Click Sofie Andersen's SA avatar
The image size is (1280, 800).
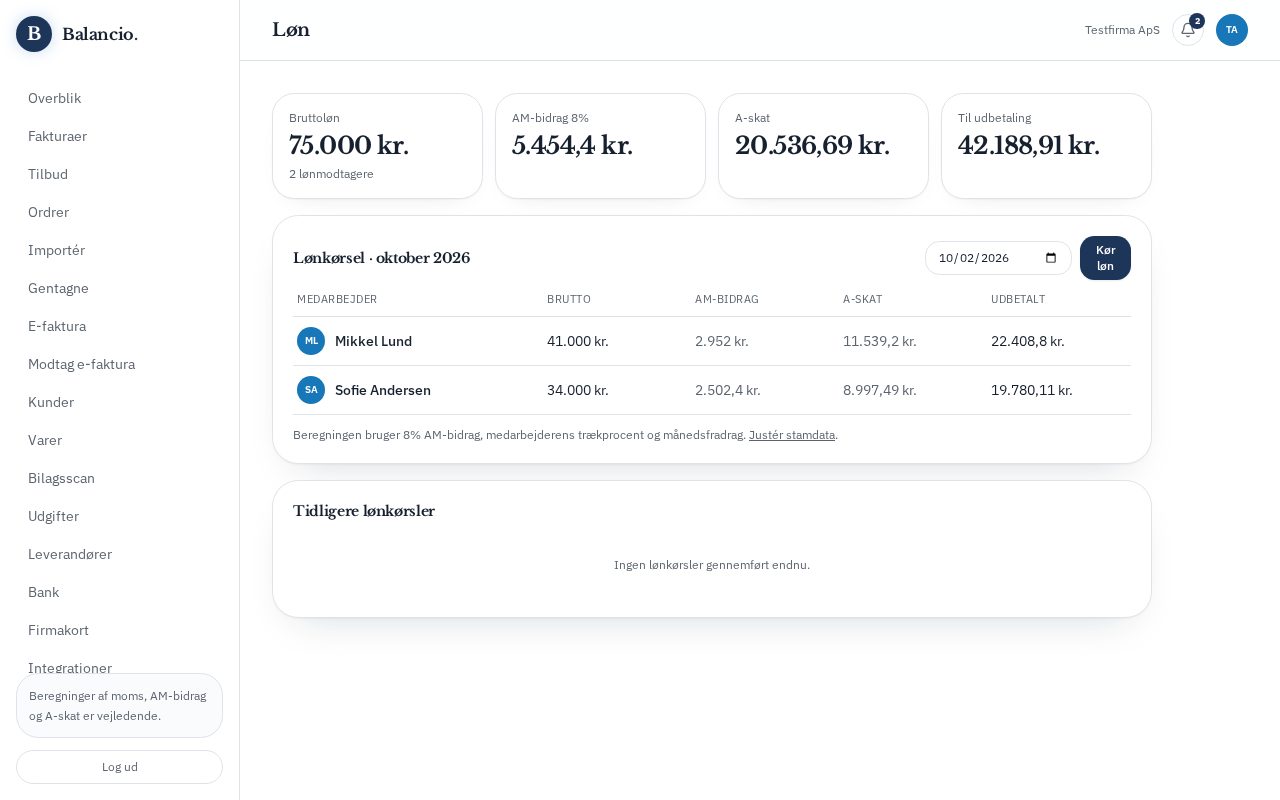311,390
